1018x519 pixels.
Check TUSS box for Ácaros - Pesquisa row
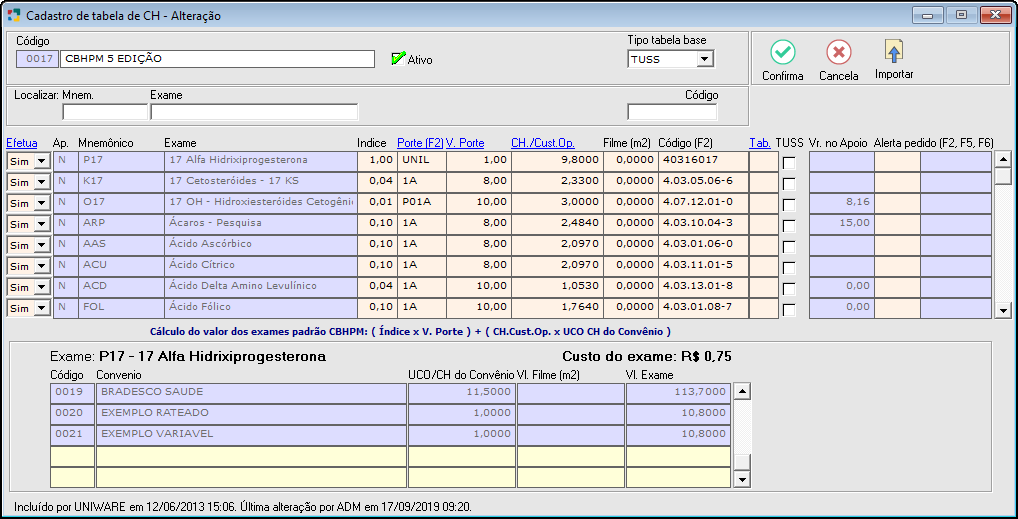pos(789,226)
